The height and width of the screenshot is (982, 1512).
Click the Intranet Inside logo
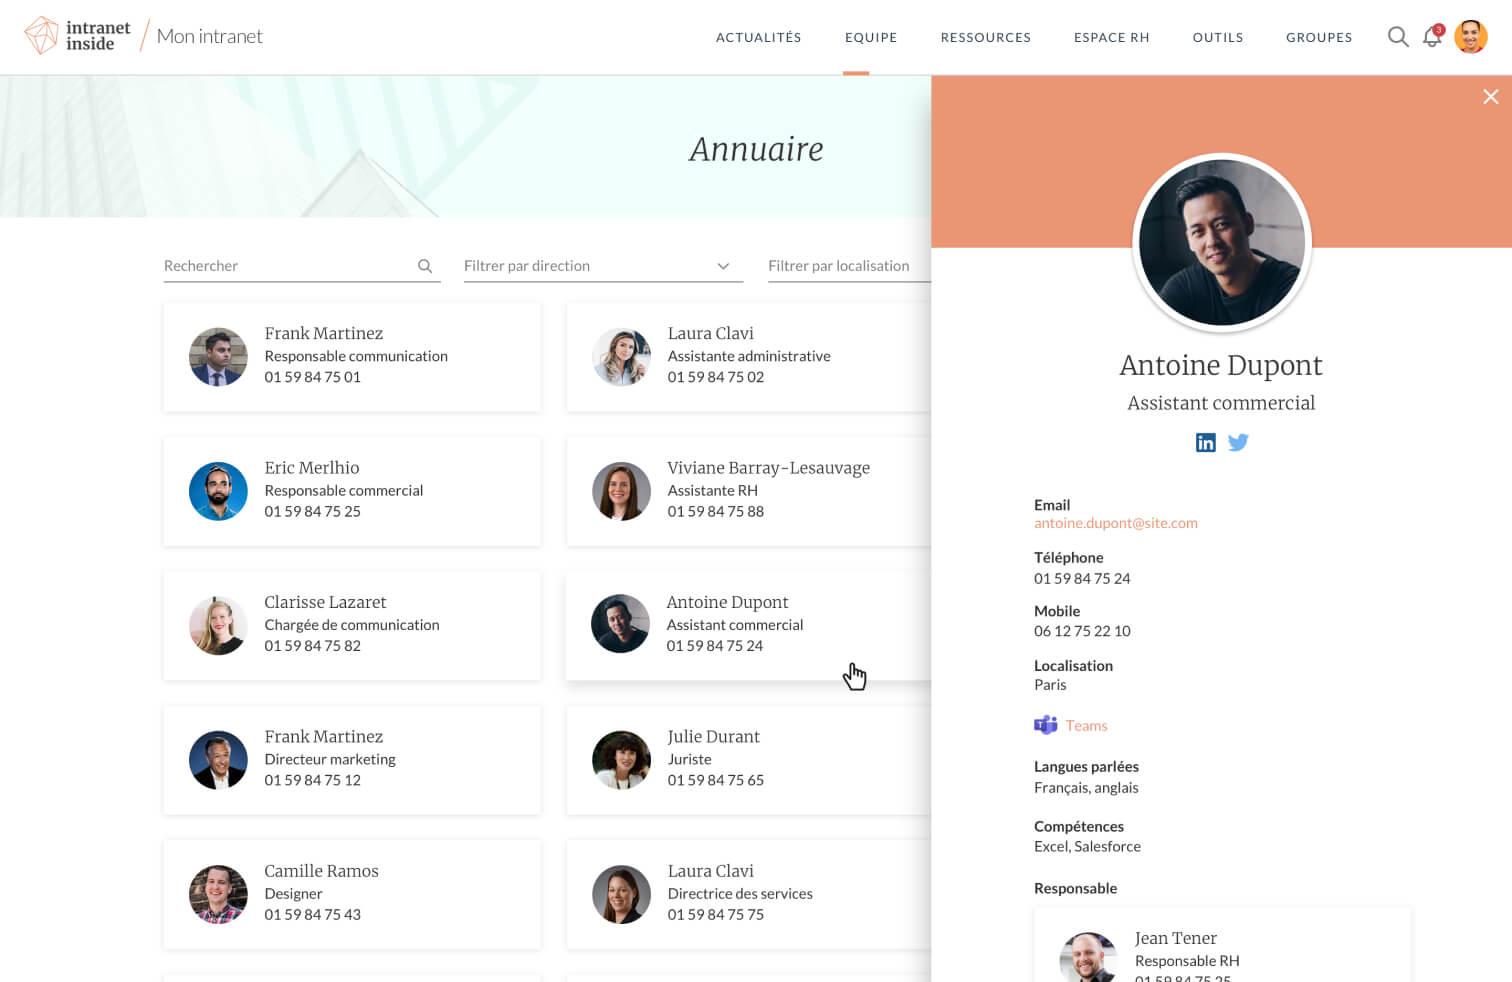(77, 36)
